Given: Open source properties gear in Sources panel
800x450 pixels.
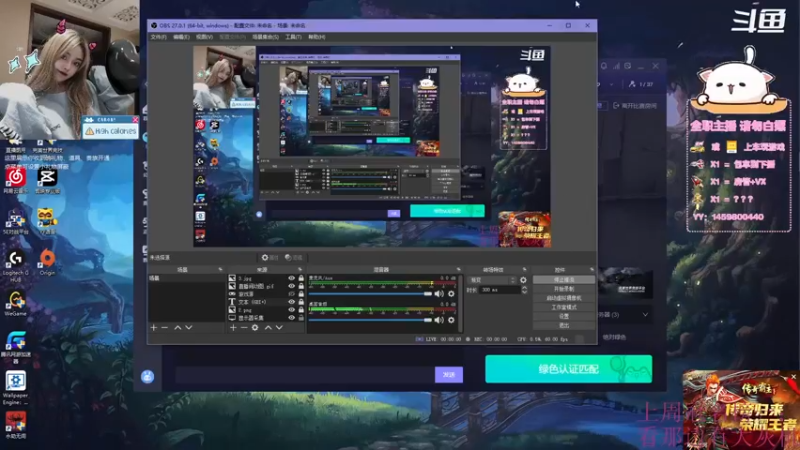Looking at the screenshot, I should pos(255,328).
